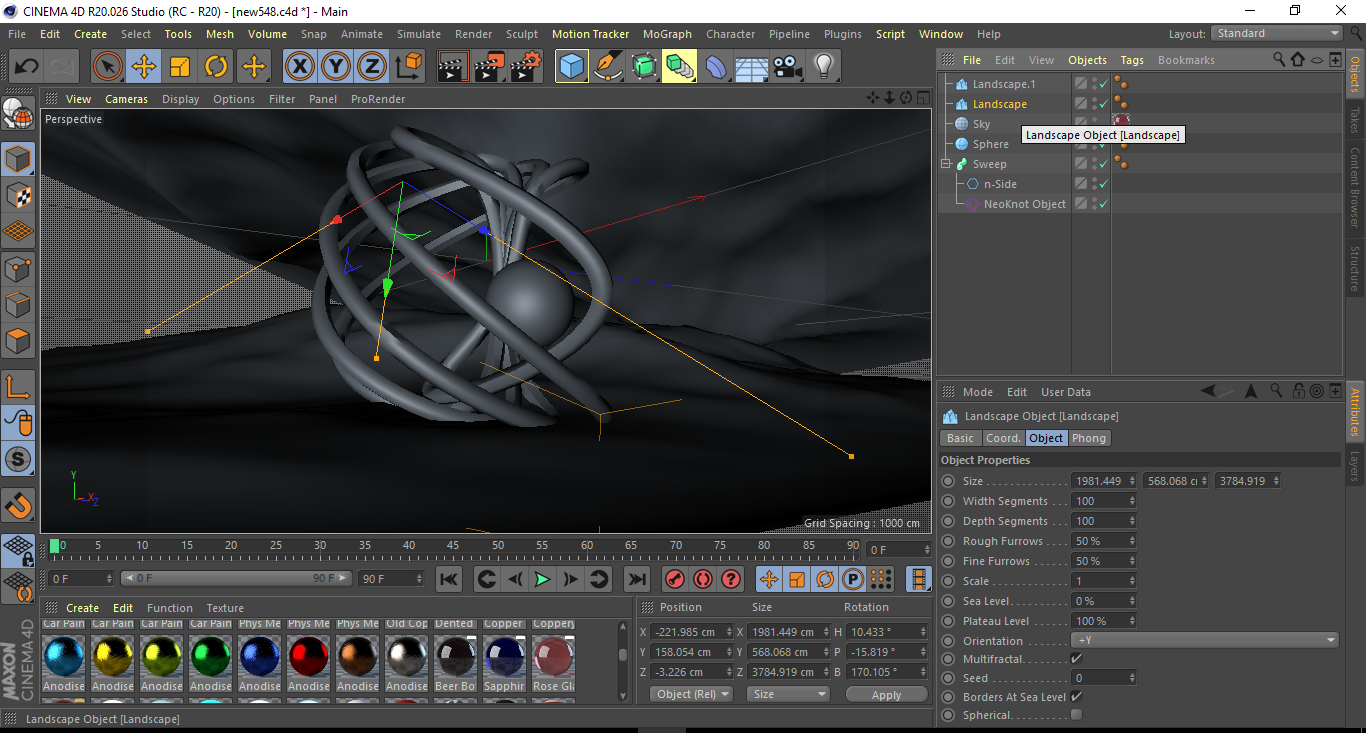This screenshot has width=1366, height=733.
Task: Select the Live Selection tool
Action: click(x=108, y=67)
